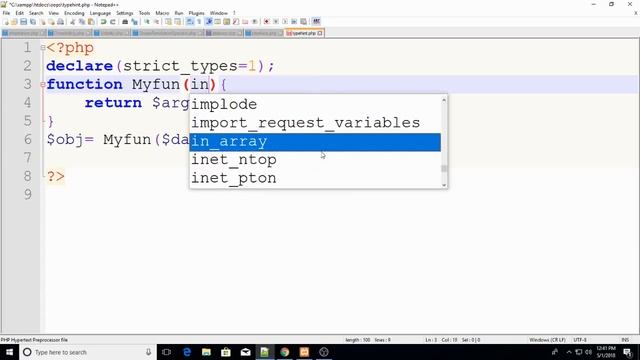This screenshot has width=640, height=360.
Task: Open the Settings menu
Action: click(124, 13)
